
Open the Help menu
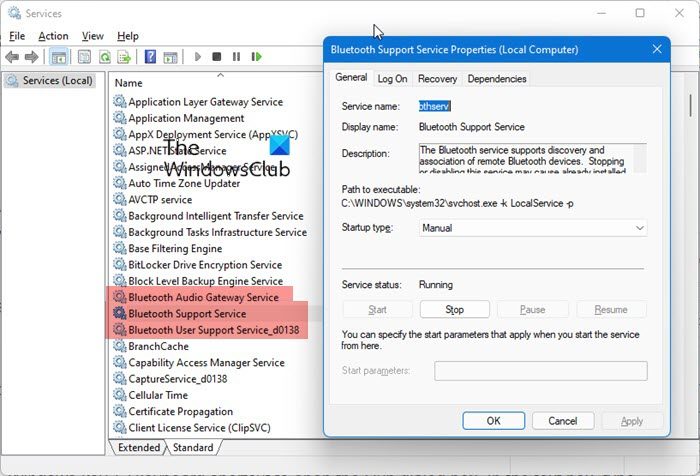click(128, 36)
